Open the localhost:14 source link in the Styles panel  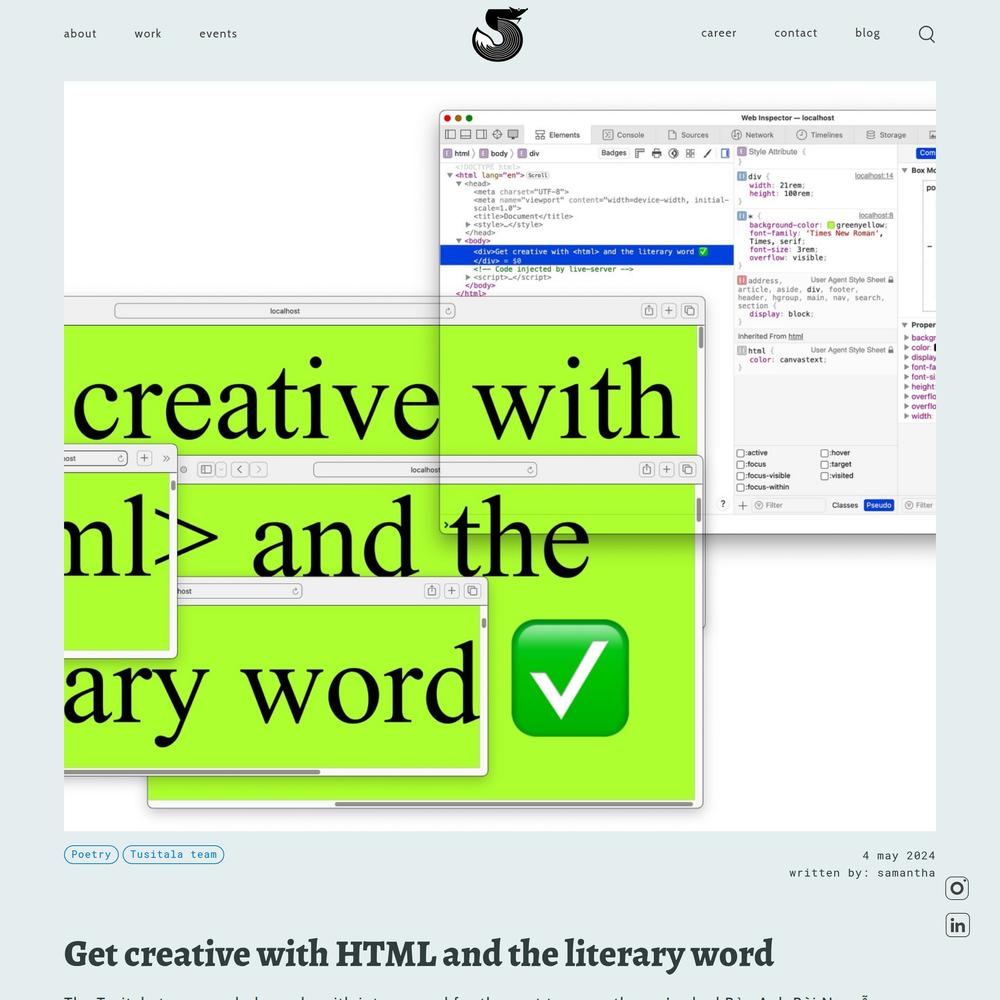[874, 175]
